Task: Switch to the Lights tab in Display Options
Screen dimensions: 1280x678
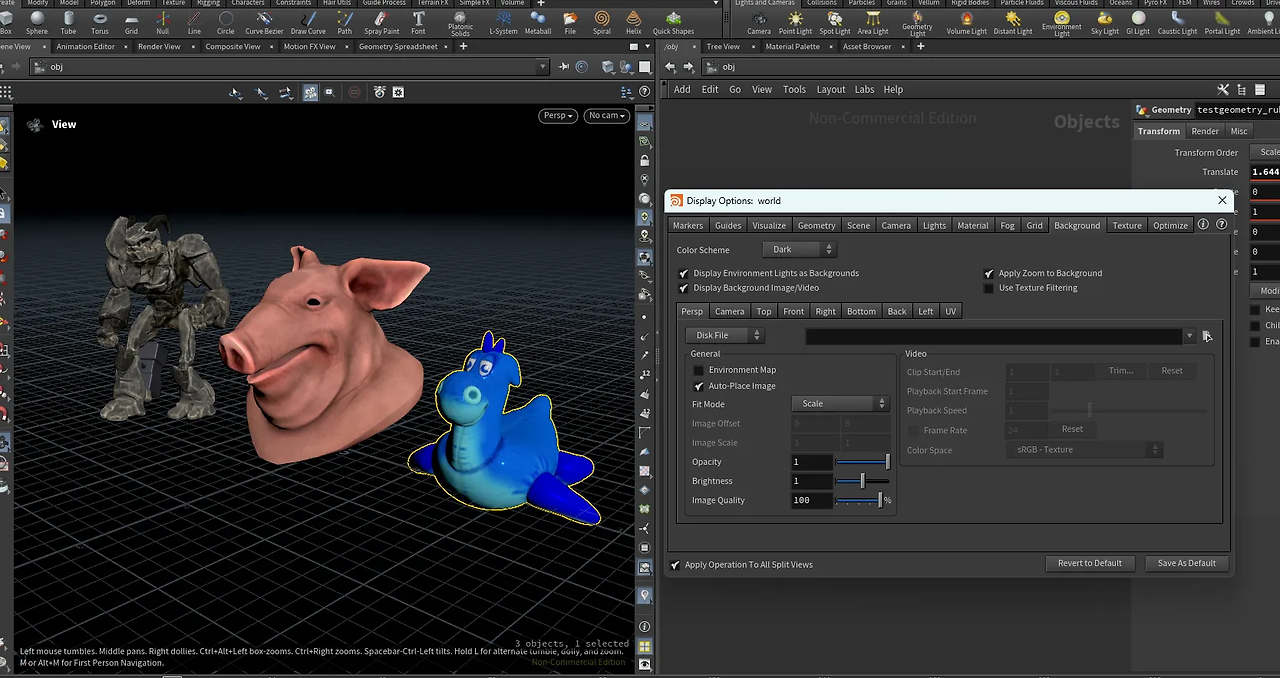Action: click(x=933, y=225)
